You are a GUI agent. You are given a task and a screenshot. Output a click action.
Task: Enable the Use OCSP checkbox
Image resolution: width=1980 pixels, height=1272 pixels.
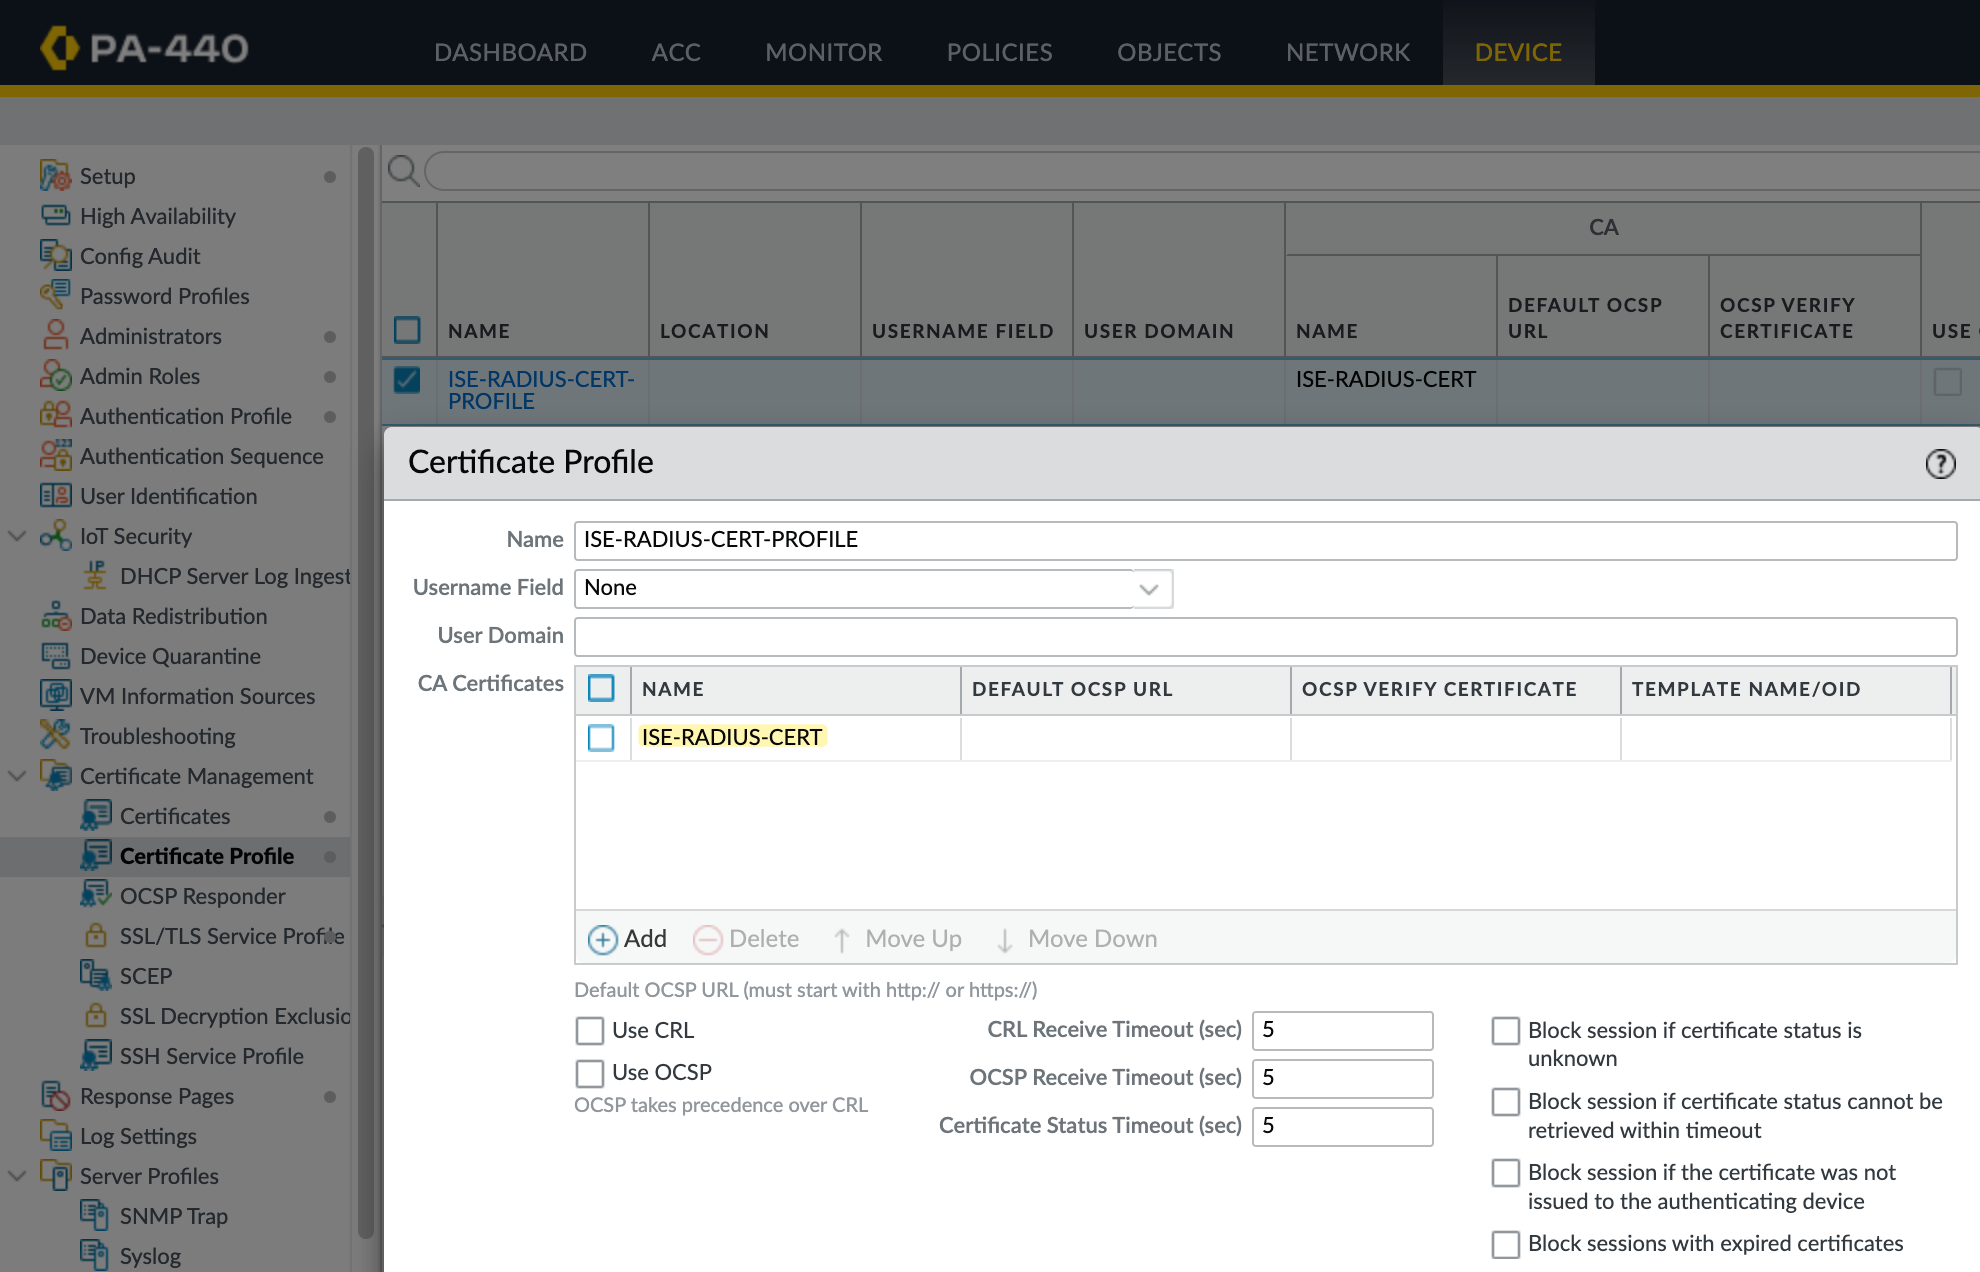(x=590, y=1073)
